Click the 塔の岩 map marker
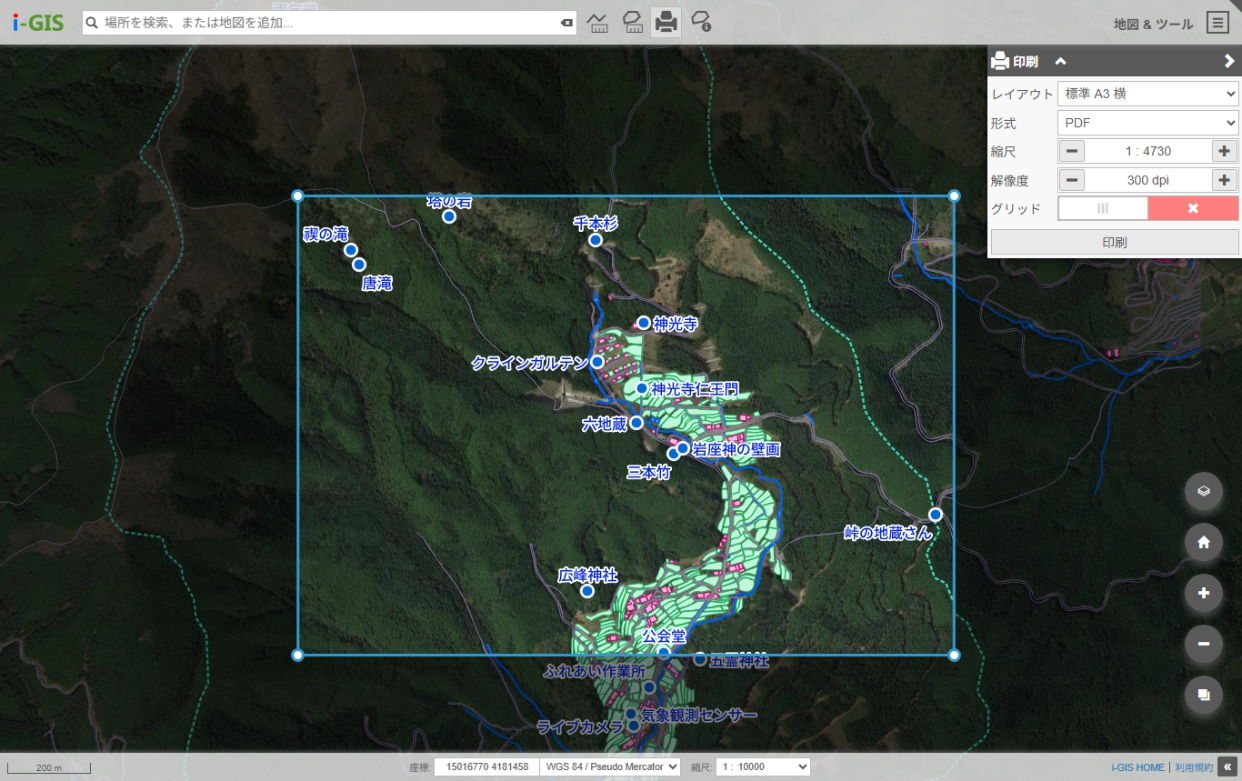 point(449,216)
